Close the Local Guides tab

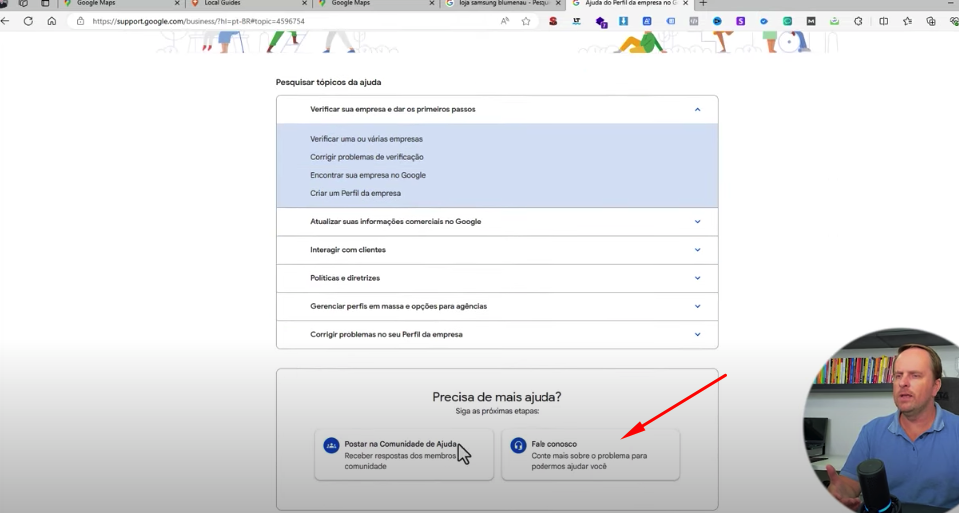(x=305, y=3)
